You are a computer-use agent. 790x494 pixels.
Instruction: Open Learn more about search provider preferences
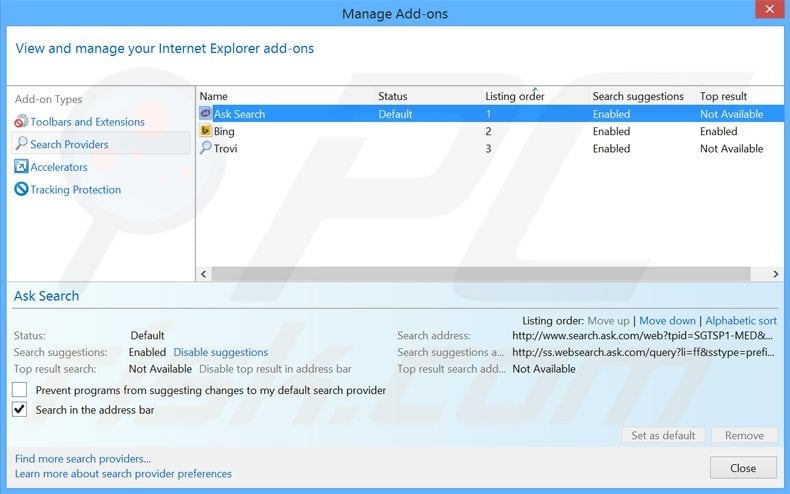click(123, 474)
